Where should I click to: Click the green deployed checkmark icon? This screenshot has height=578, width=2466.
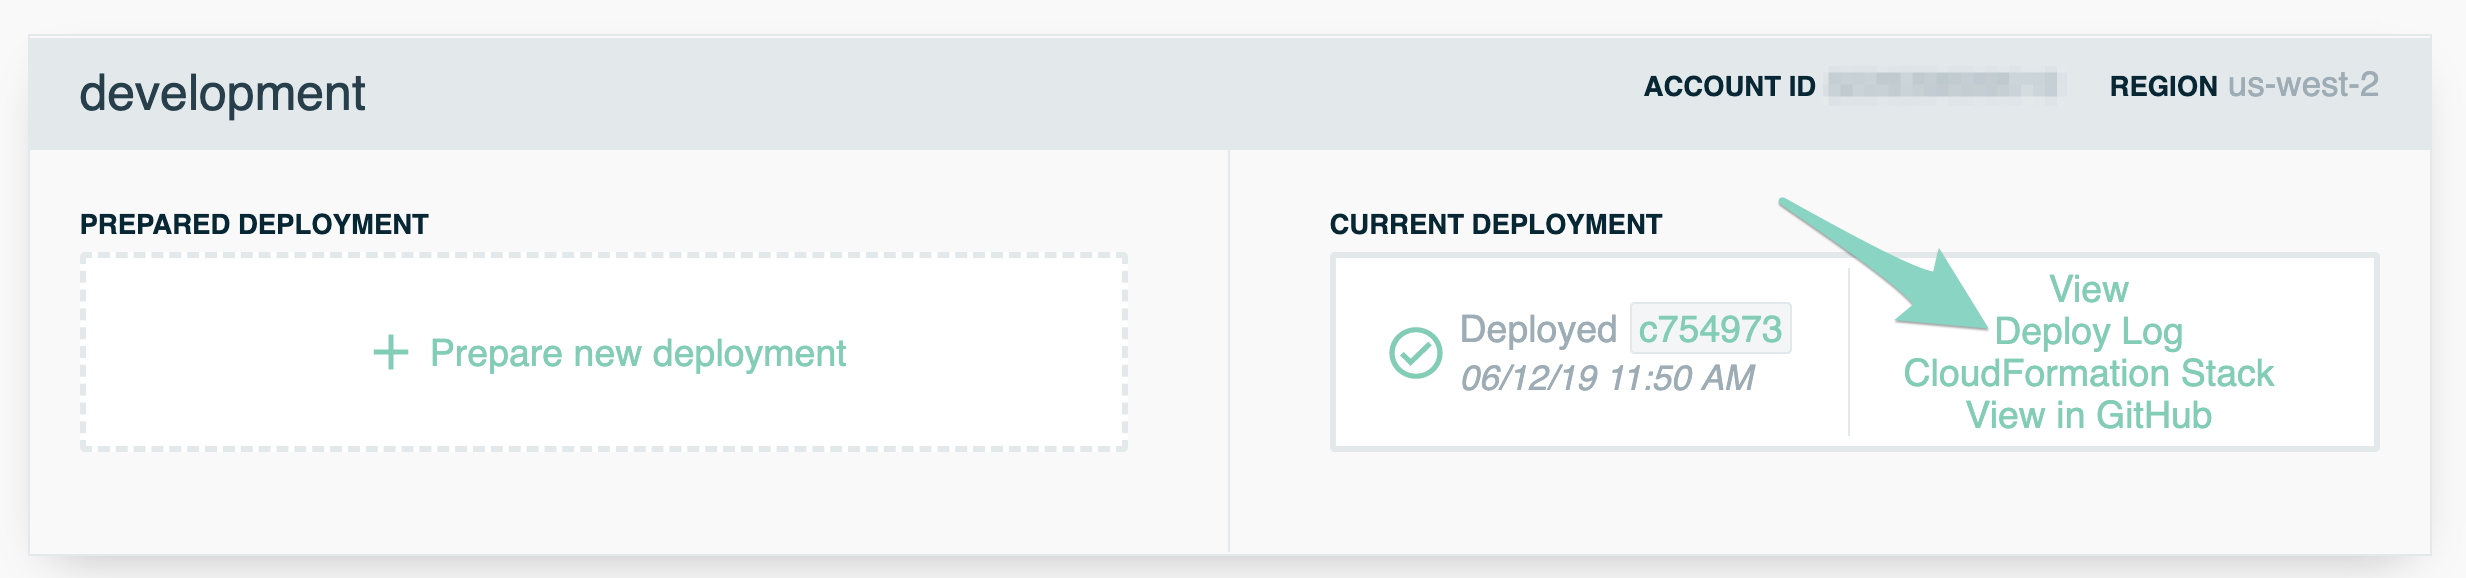click(x=1416, y=353)
